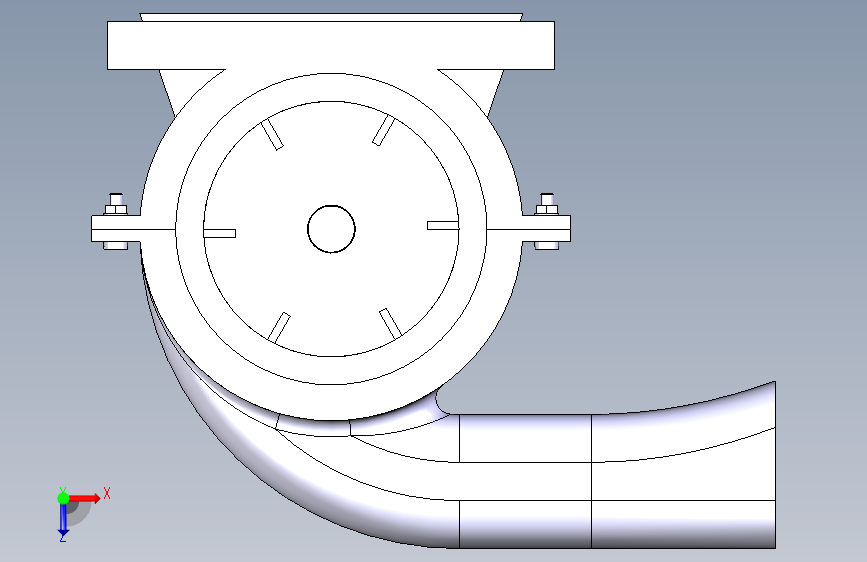Select the left flange bolt nut
867x562 pixels.
(x=116, y=210)
